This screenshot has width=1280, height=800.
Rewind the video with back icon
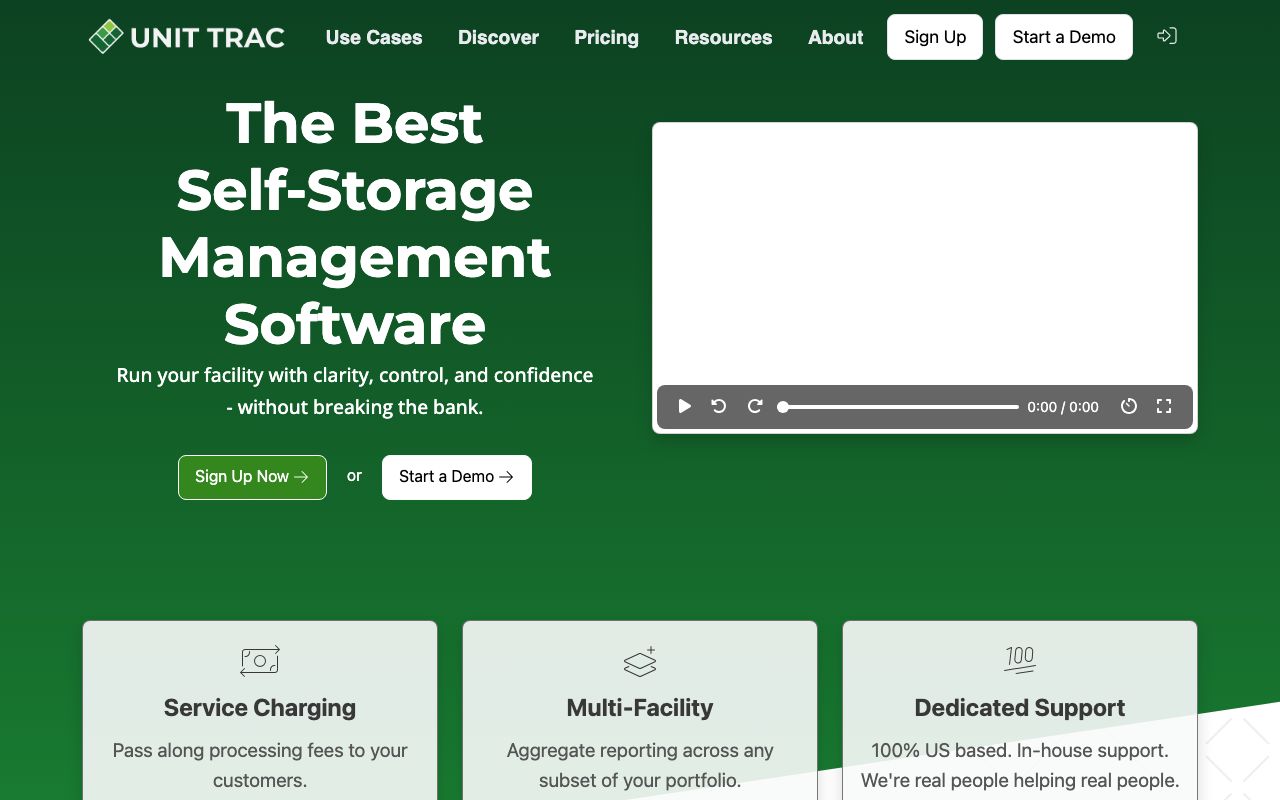(x=719, y=406)
